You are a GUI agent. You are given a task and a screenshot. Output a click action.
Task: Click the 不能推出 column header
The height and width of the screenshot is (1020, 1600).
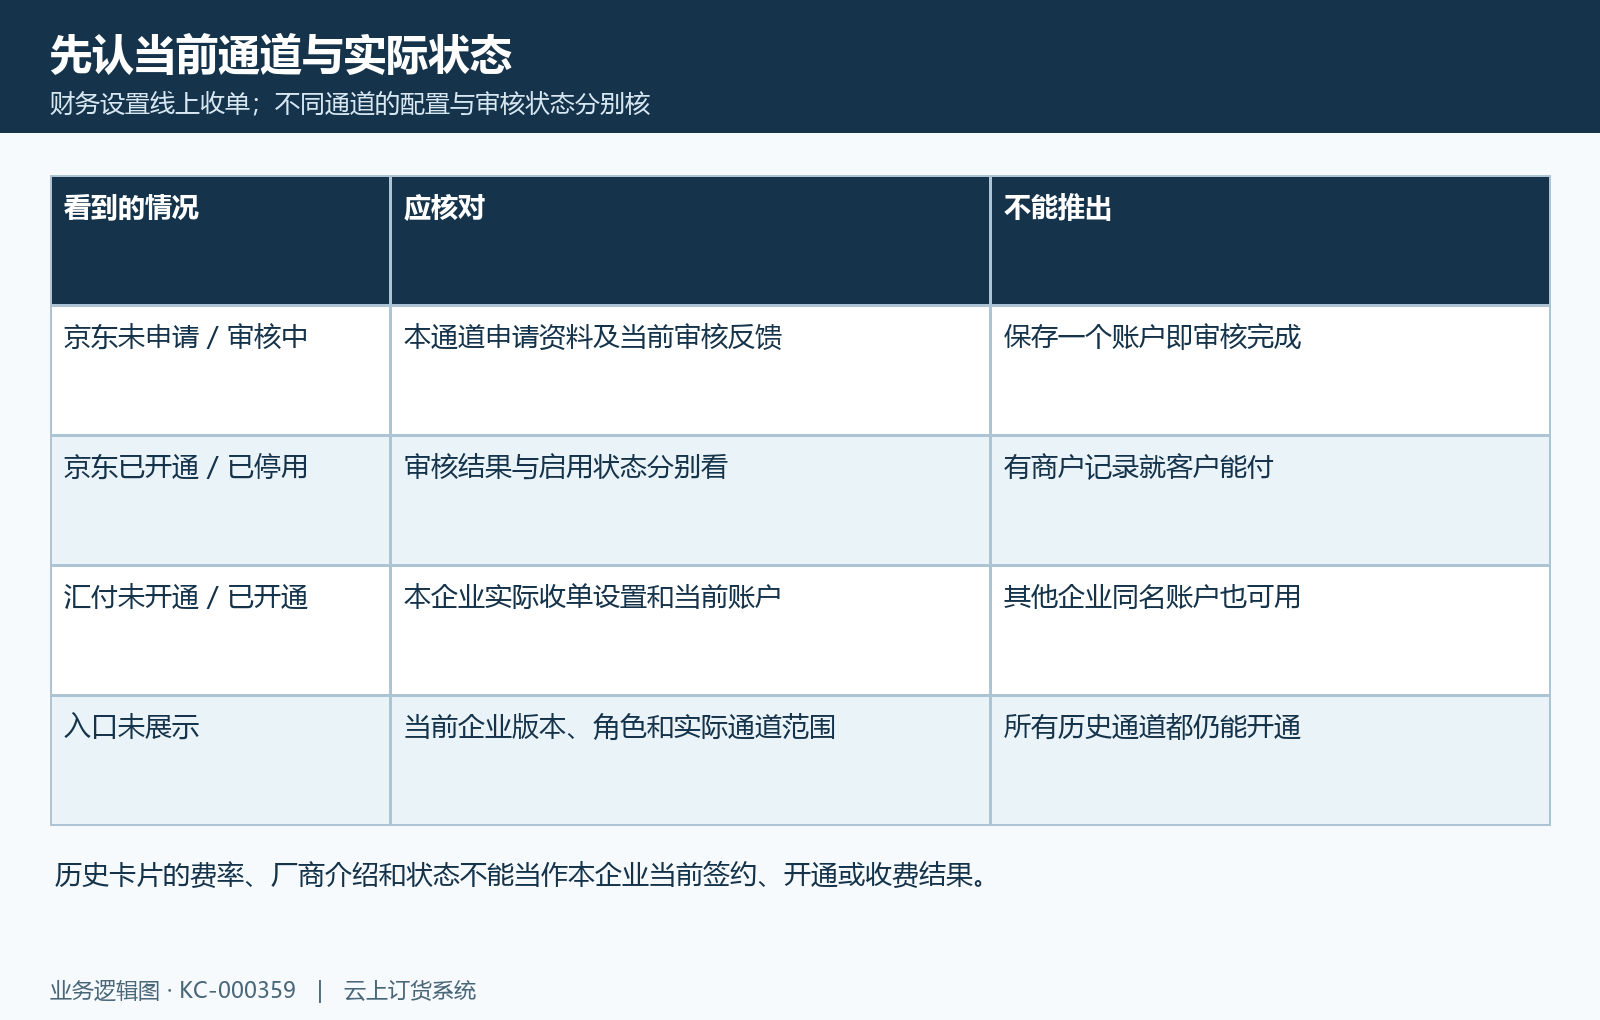pos(1270,241)
